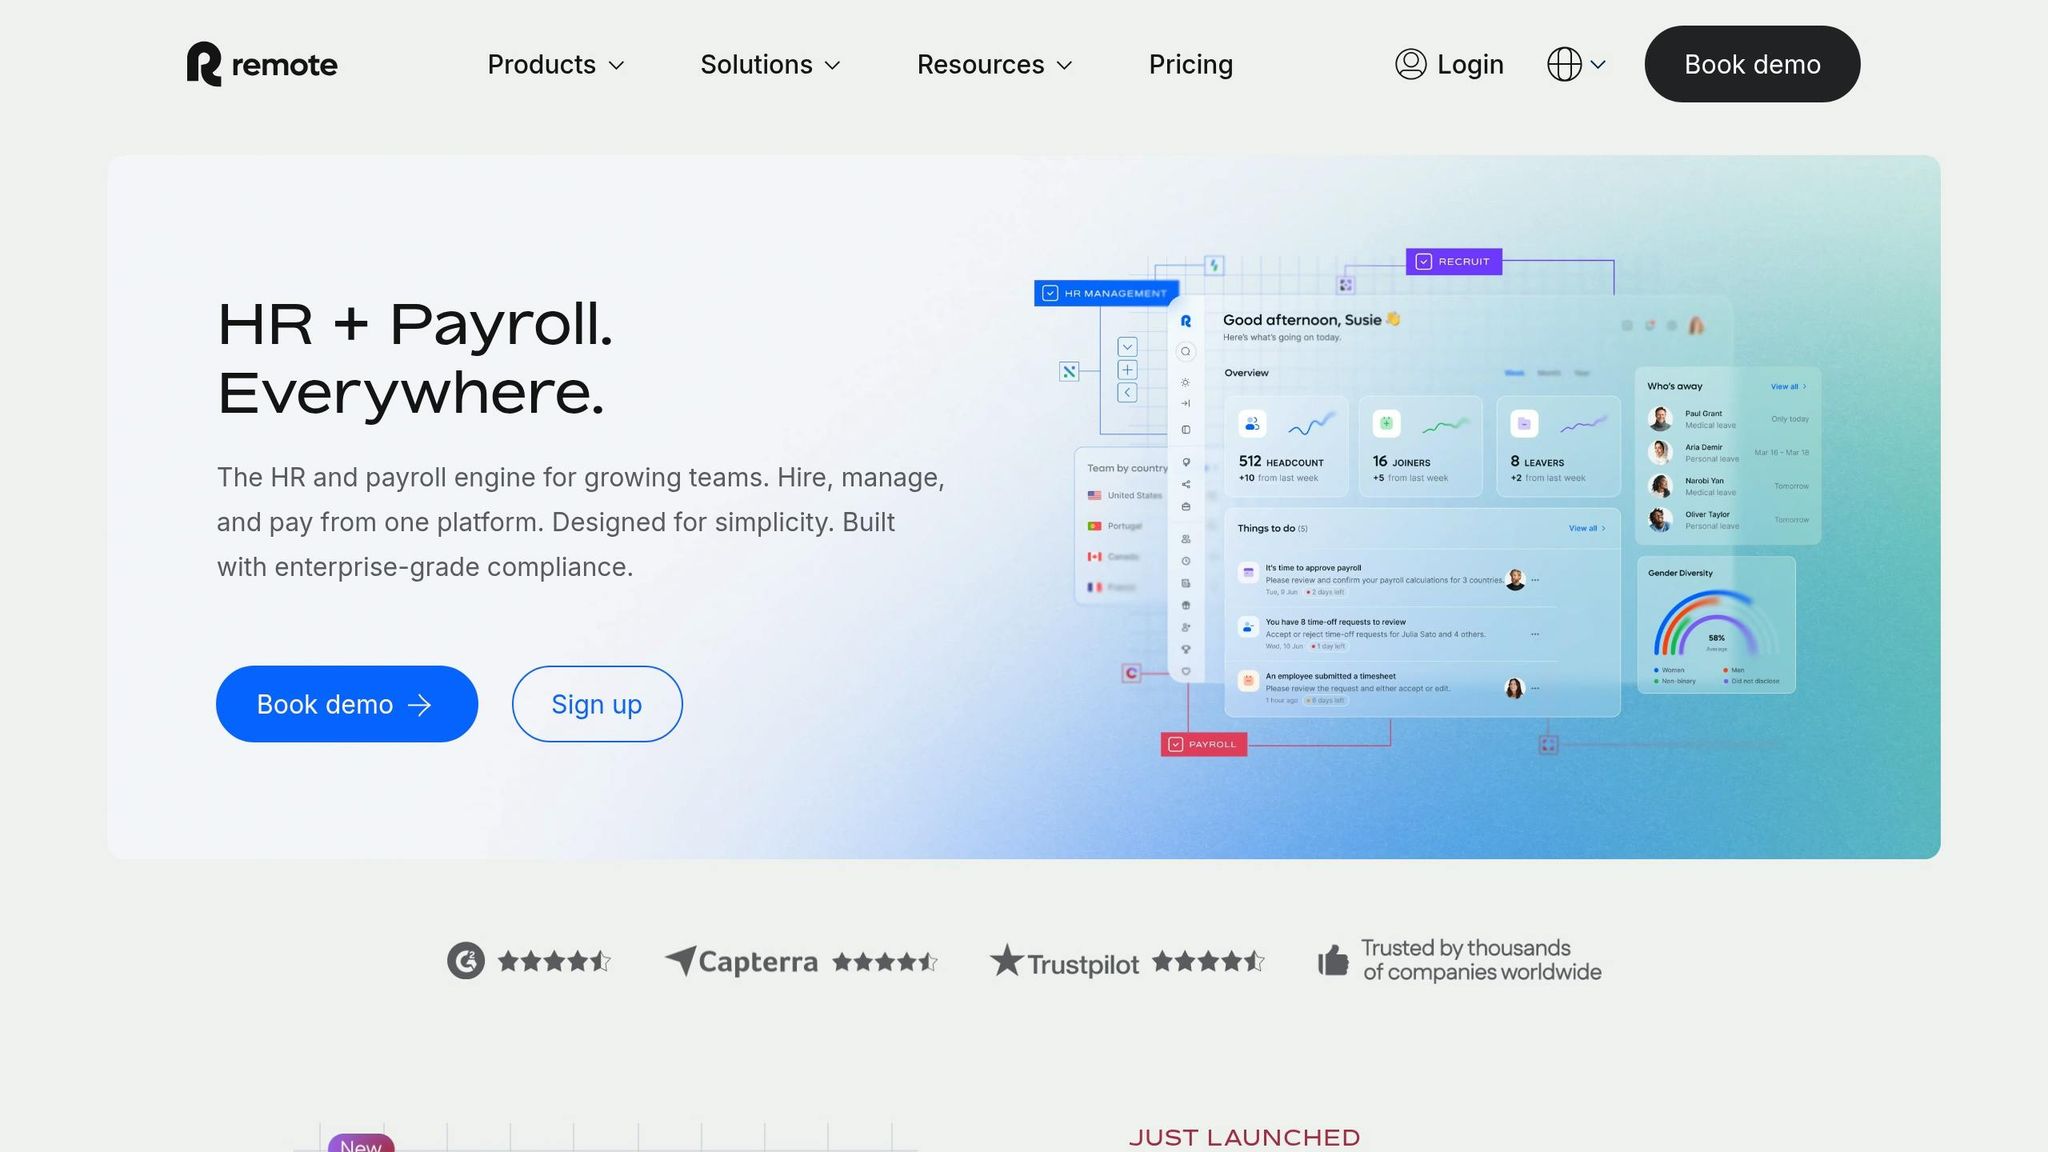Click the blue Book demo button
2048x1152 pixels.
coord(346,704)
